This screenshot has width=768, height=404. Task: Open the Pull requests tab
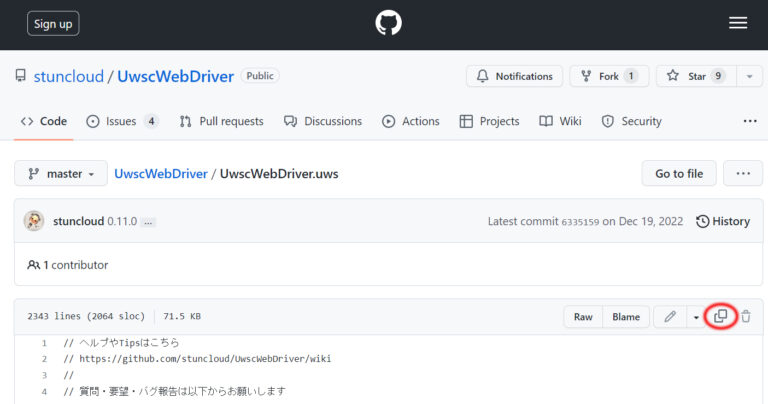[x=221, y=121]
